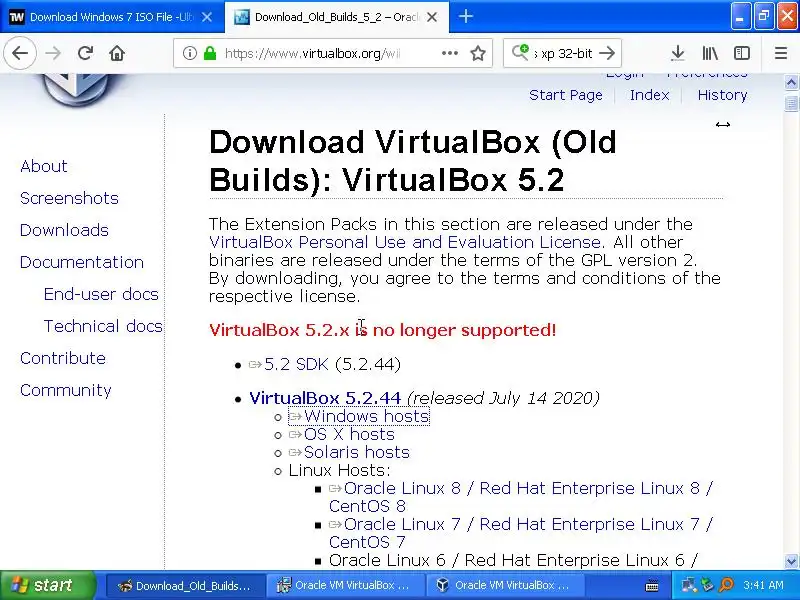Bookmark this page with the star
The width and height of the screenshot is (800, 600).
point(478,53)
